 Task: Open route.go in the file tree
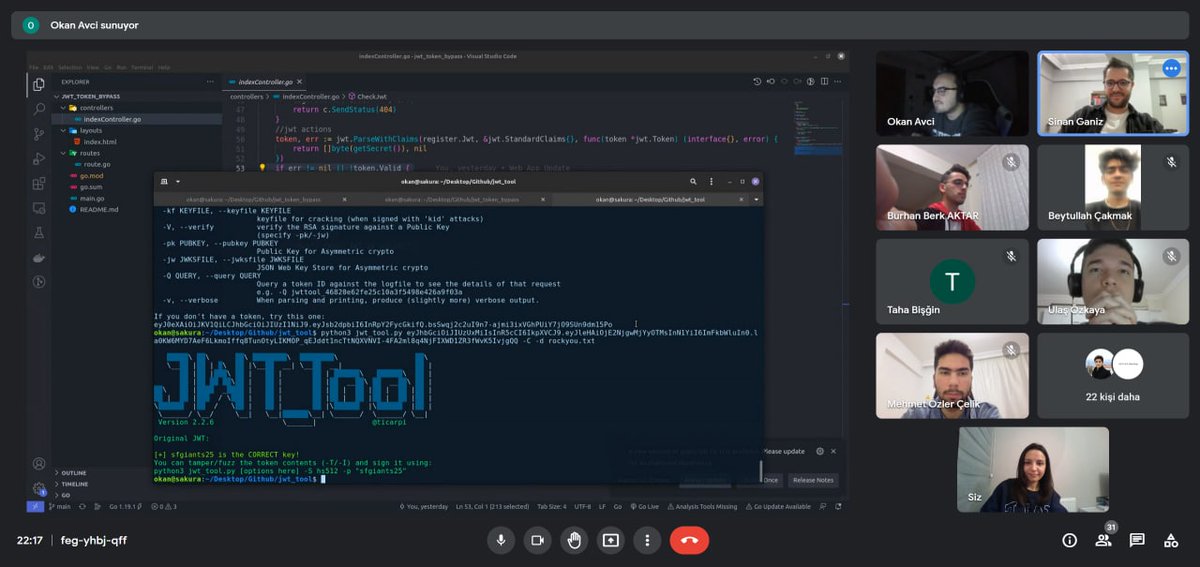click(x=96, y=164)
